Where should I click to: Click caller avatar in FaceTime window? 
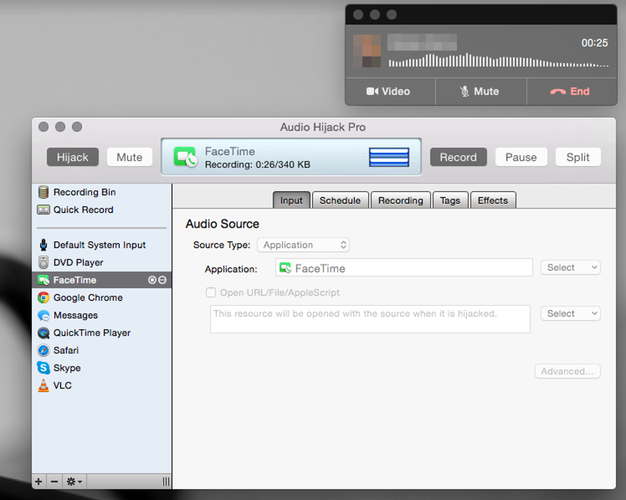click(x=367, y=51)
